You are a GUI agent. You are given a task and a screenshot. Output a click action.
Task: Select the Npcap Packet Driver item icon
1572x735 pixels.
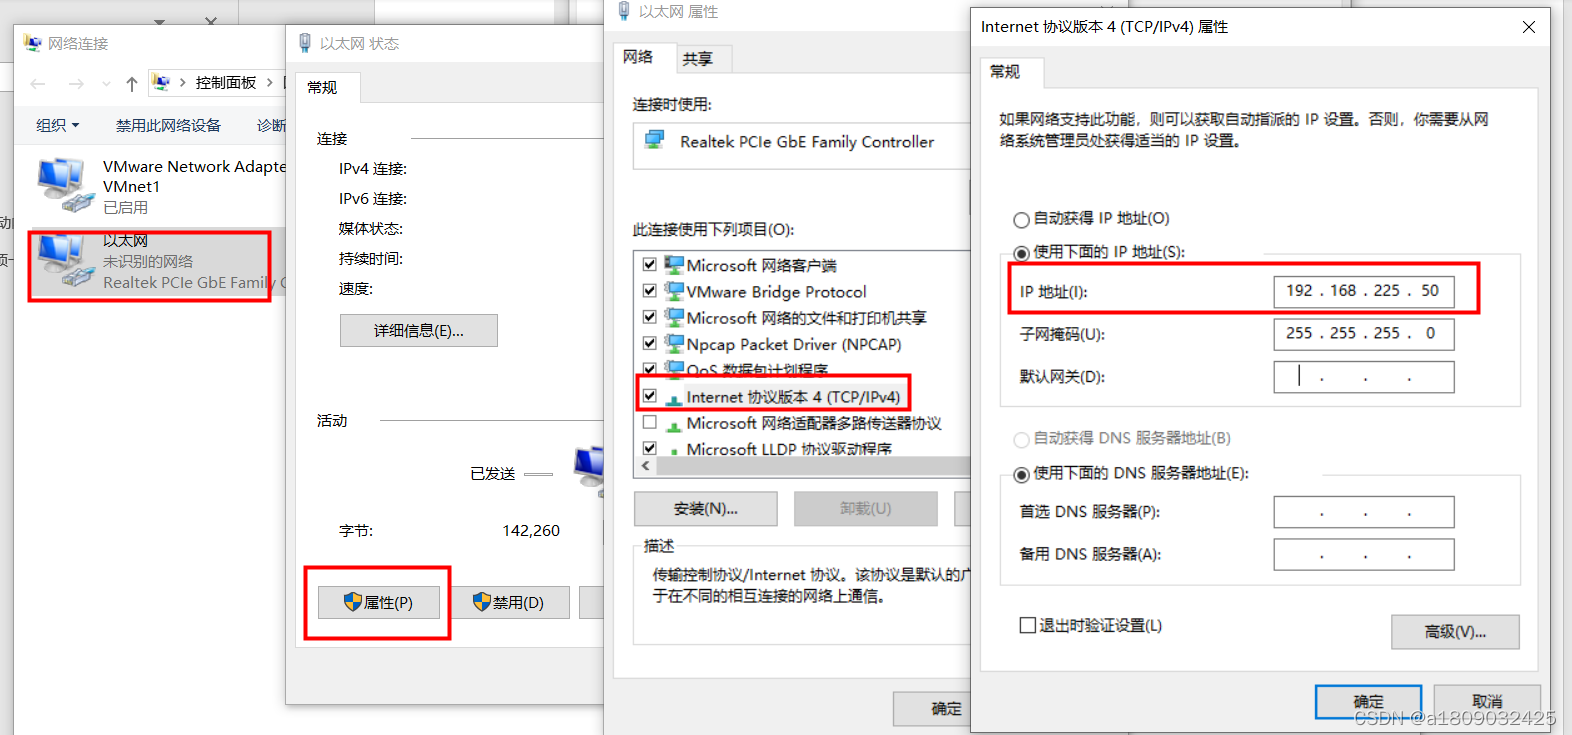coord(675,344)
